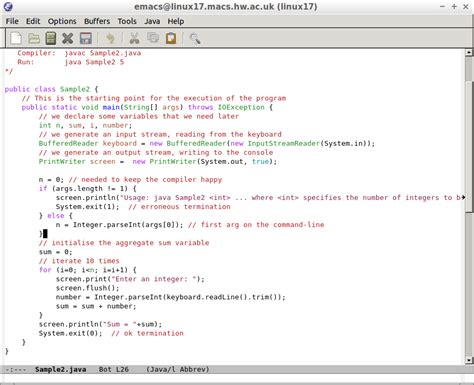This screenshot has height=385, width=474.
Task: Click the New file toolbar icon
Action: tap(16, 38)
